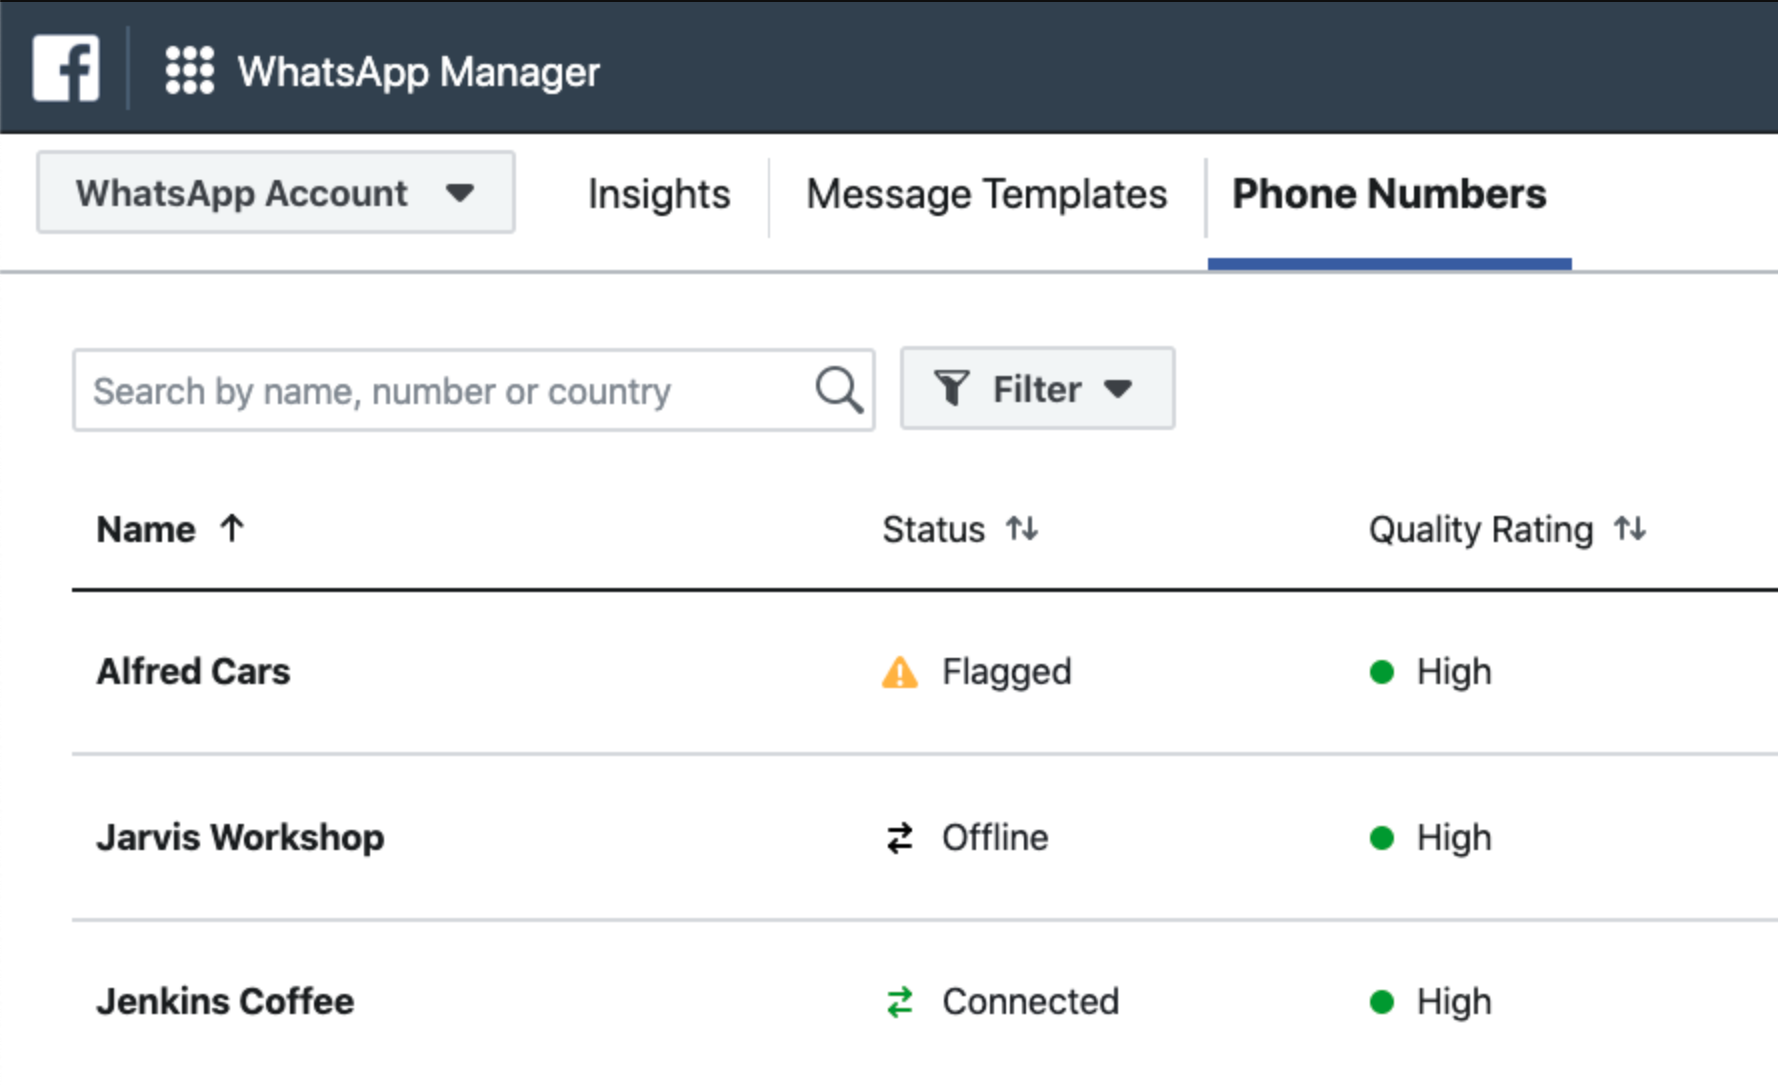1778x1086 pixels.
Task: Select the Filter funnel icon
Action: click(x=953, y=388)
